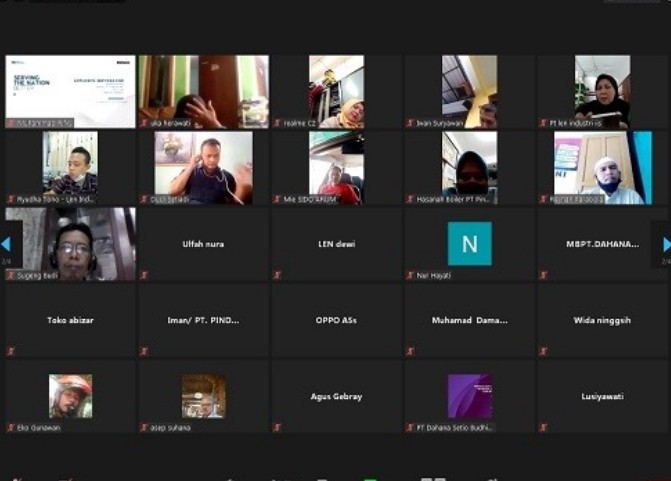671x481 pixels.
Task: Select Dudi Setiadi's video feed
Action: point(204,168)
